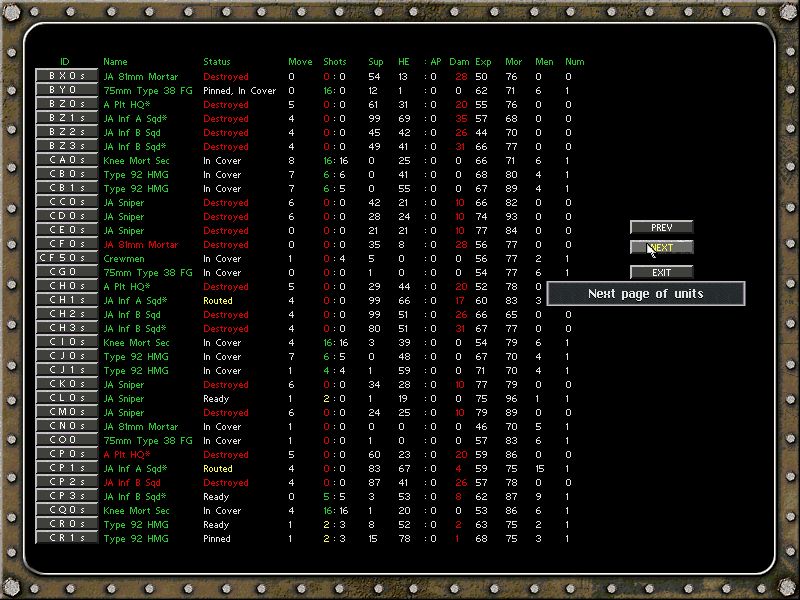Select unit ID button CJ0s

[x=66, y=356]
